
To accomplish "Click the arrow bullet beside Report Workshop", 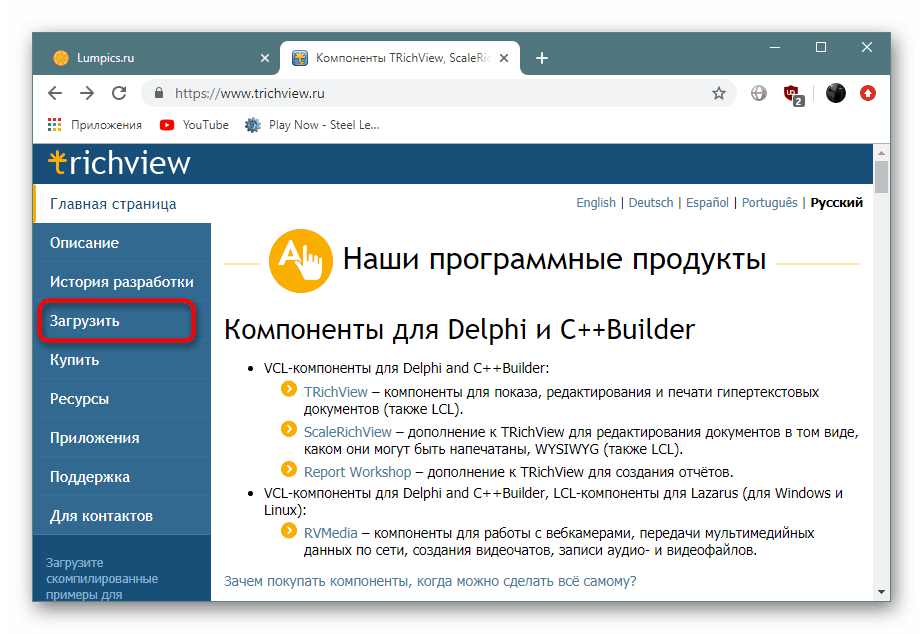I will pyautogui.click(x=289, y=469).
